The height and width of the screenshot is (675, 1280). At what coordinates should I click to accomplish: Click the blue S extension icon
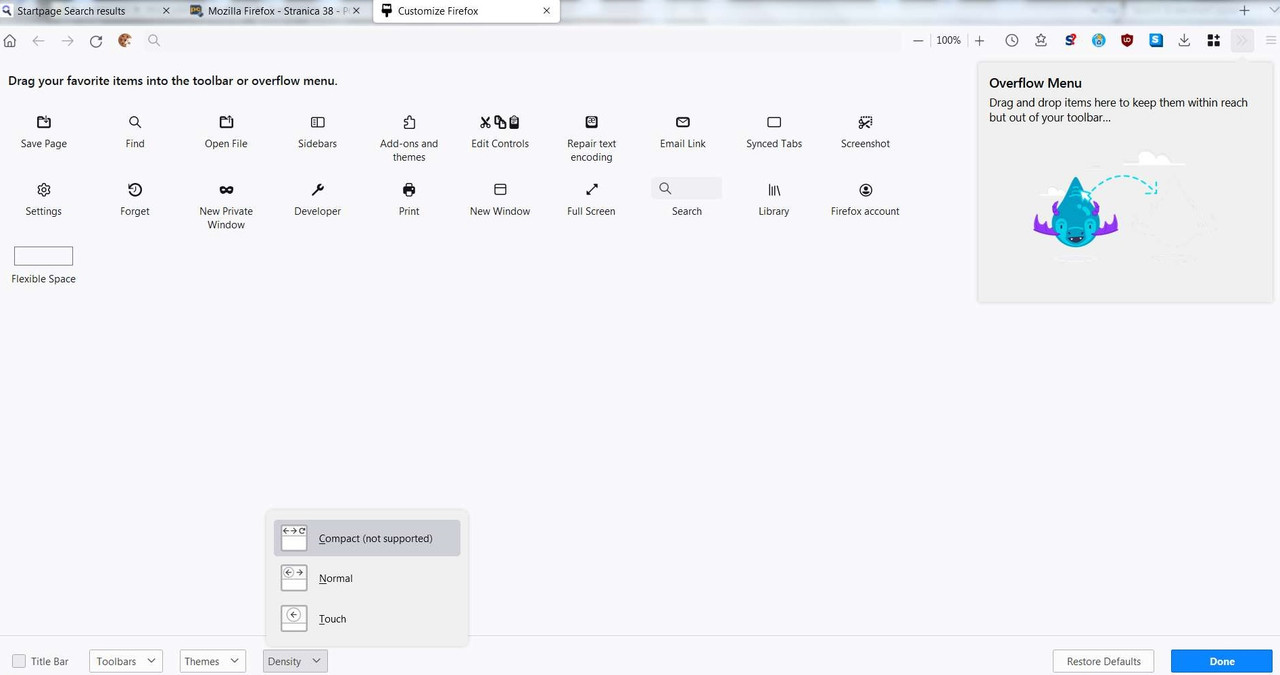(1156, 41)
